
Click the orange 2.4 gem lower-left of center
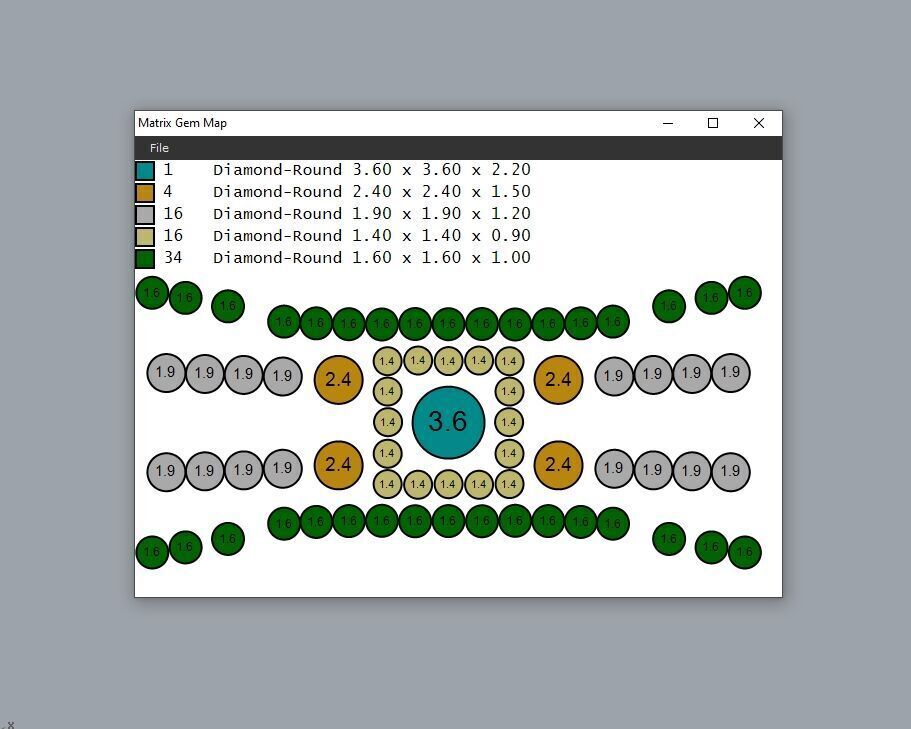(339, 465)
